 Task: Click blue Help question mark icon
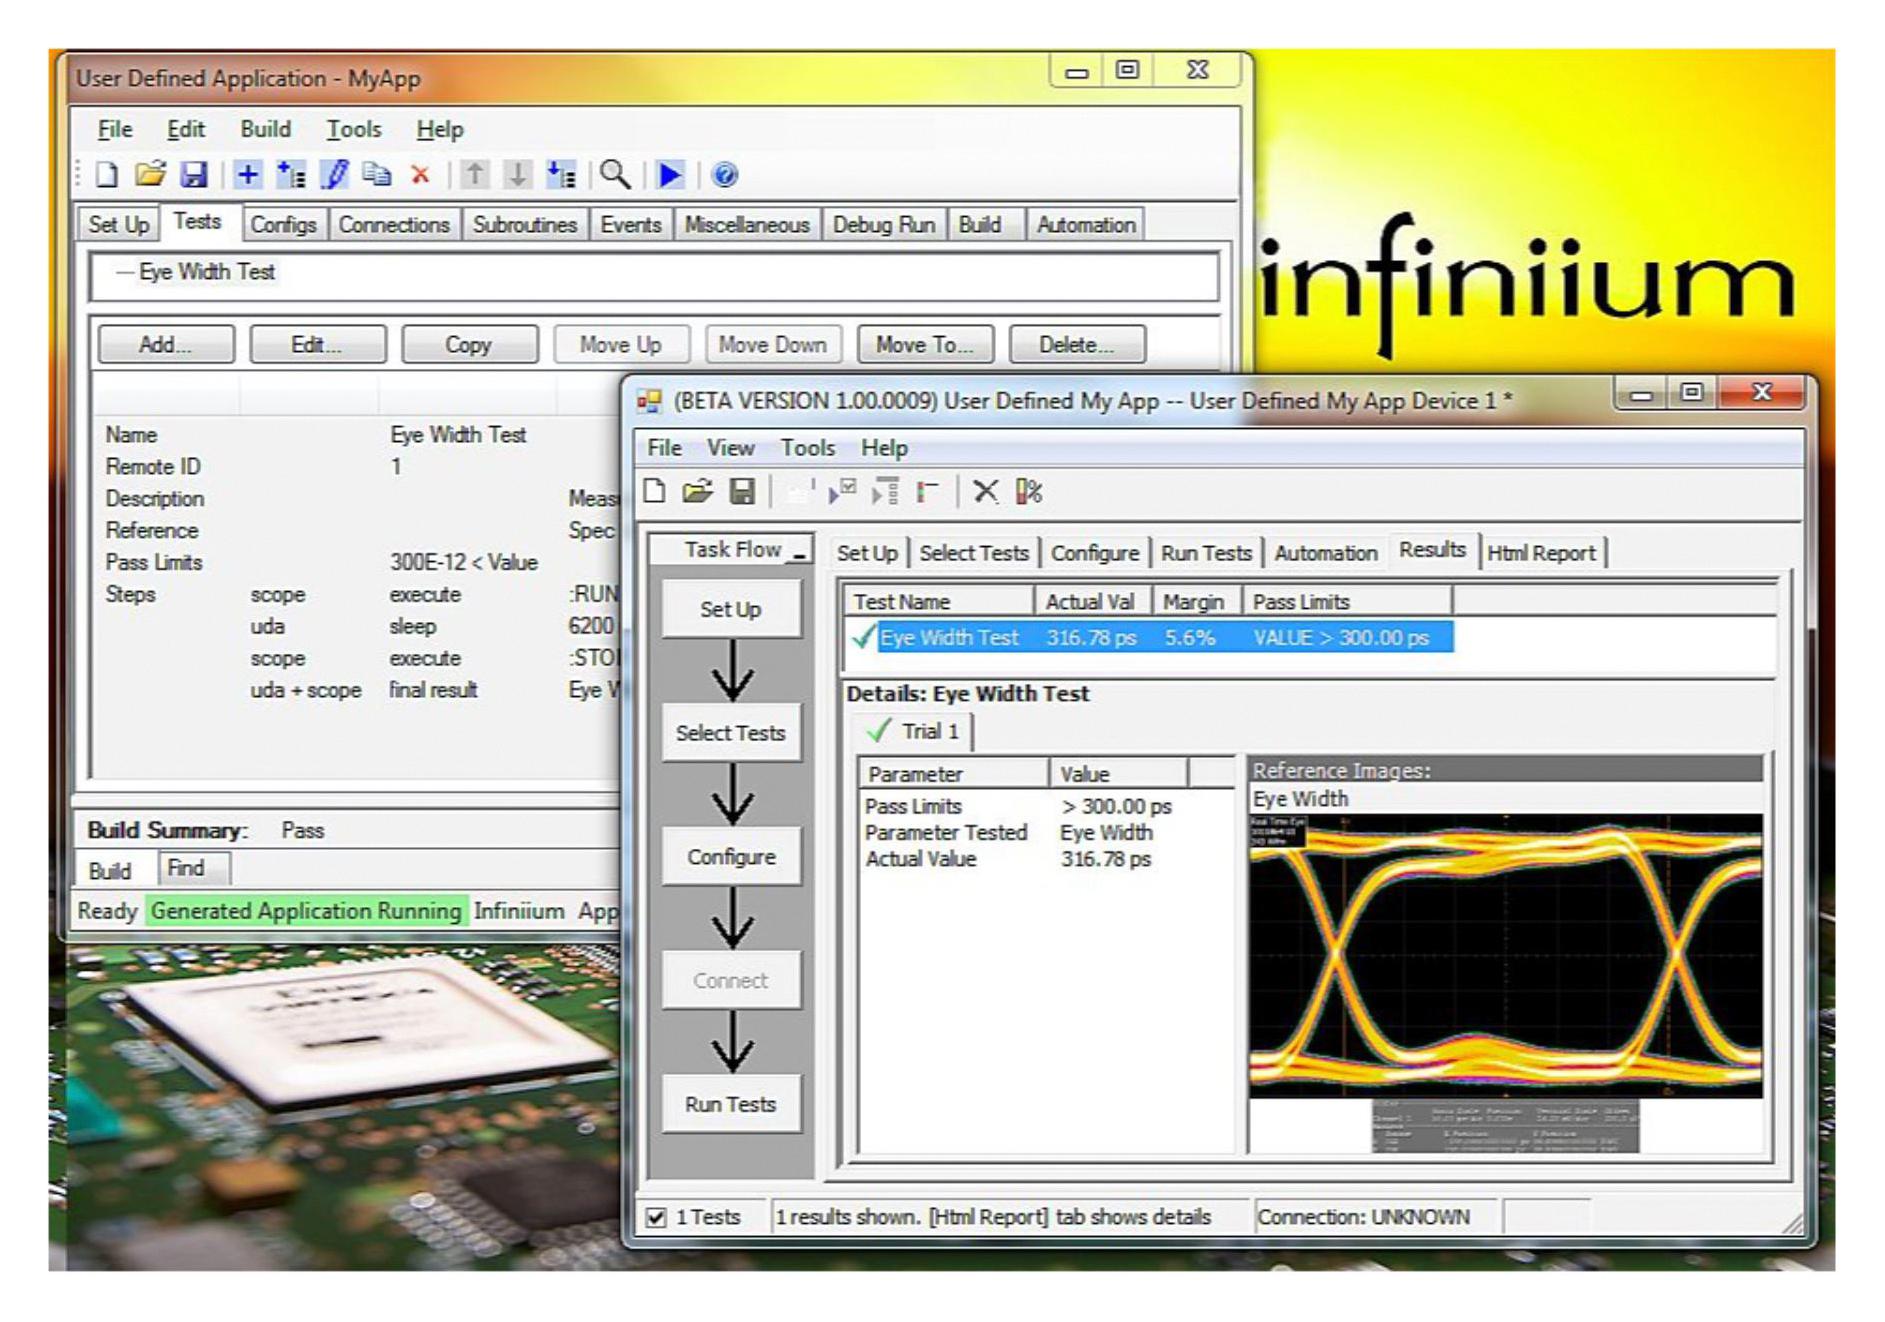point(725,175)
